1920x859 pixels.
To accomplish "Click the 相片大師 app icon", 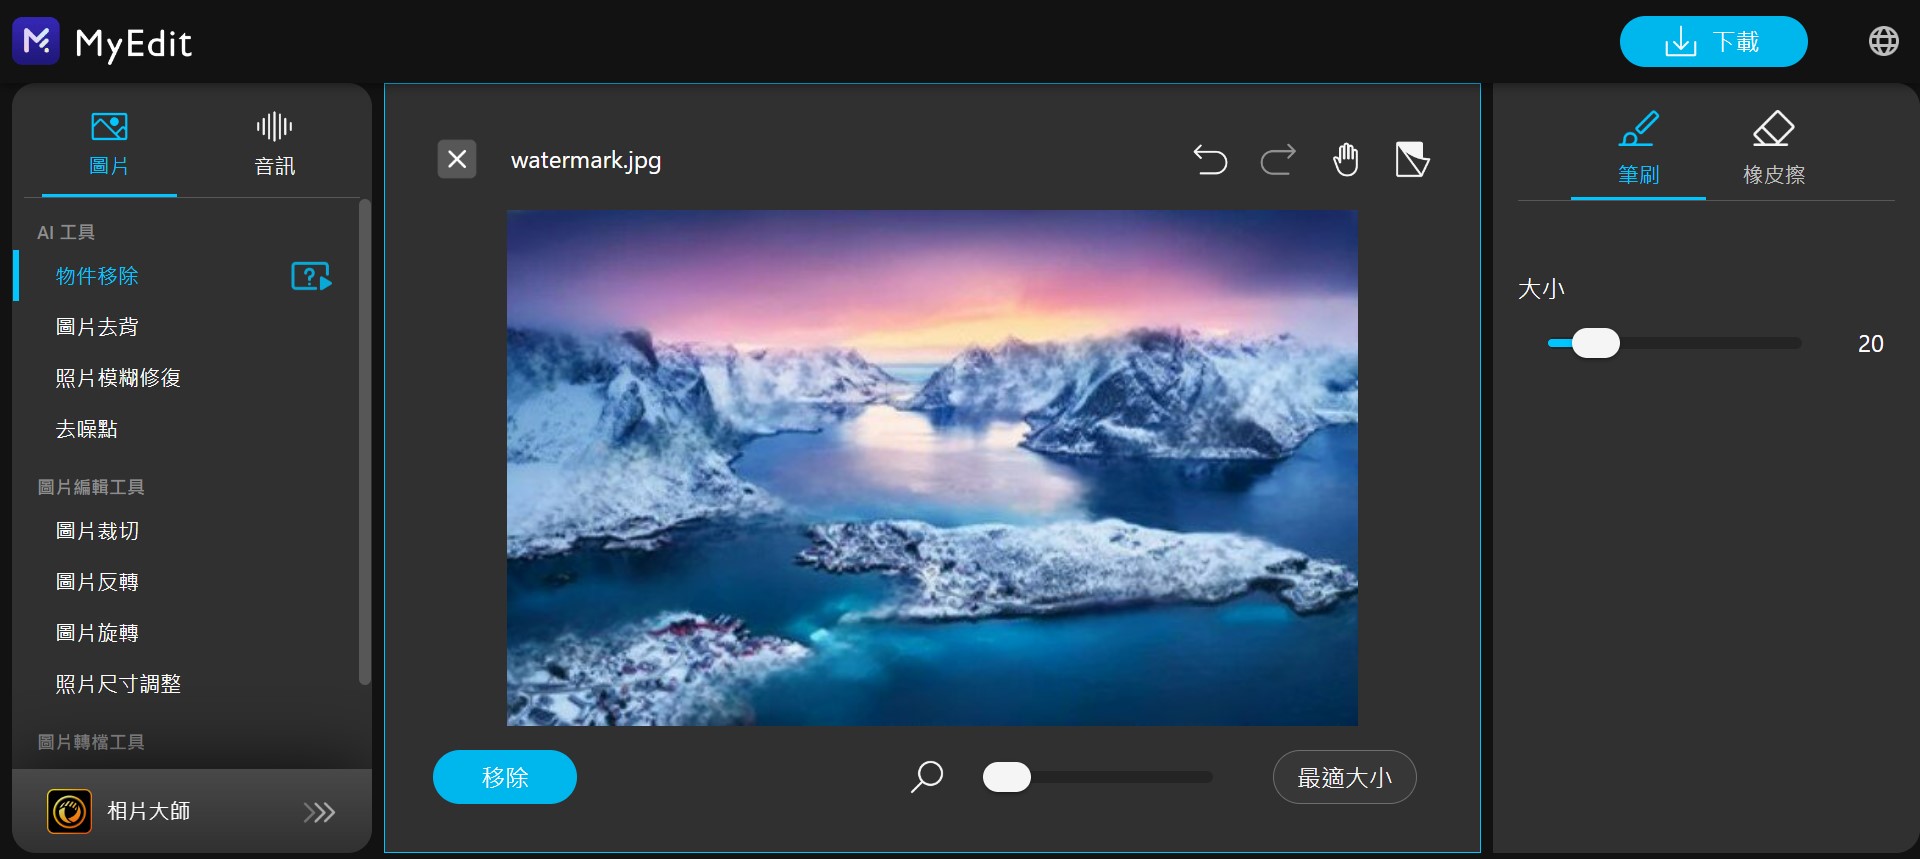I will pos(69,811).
